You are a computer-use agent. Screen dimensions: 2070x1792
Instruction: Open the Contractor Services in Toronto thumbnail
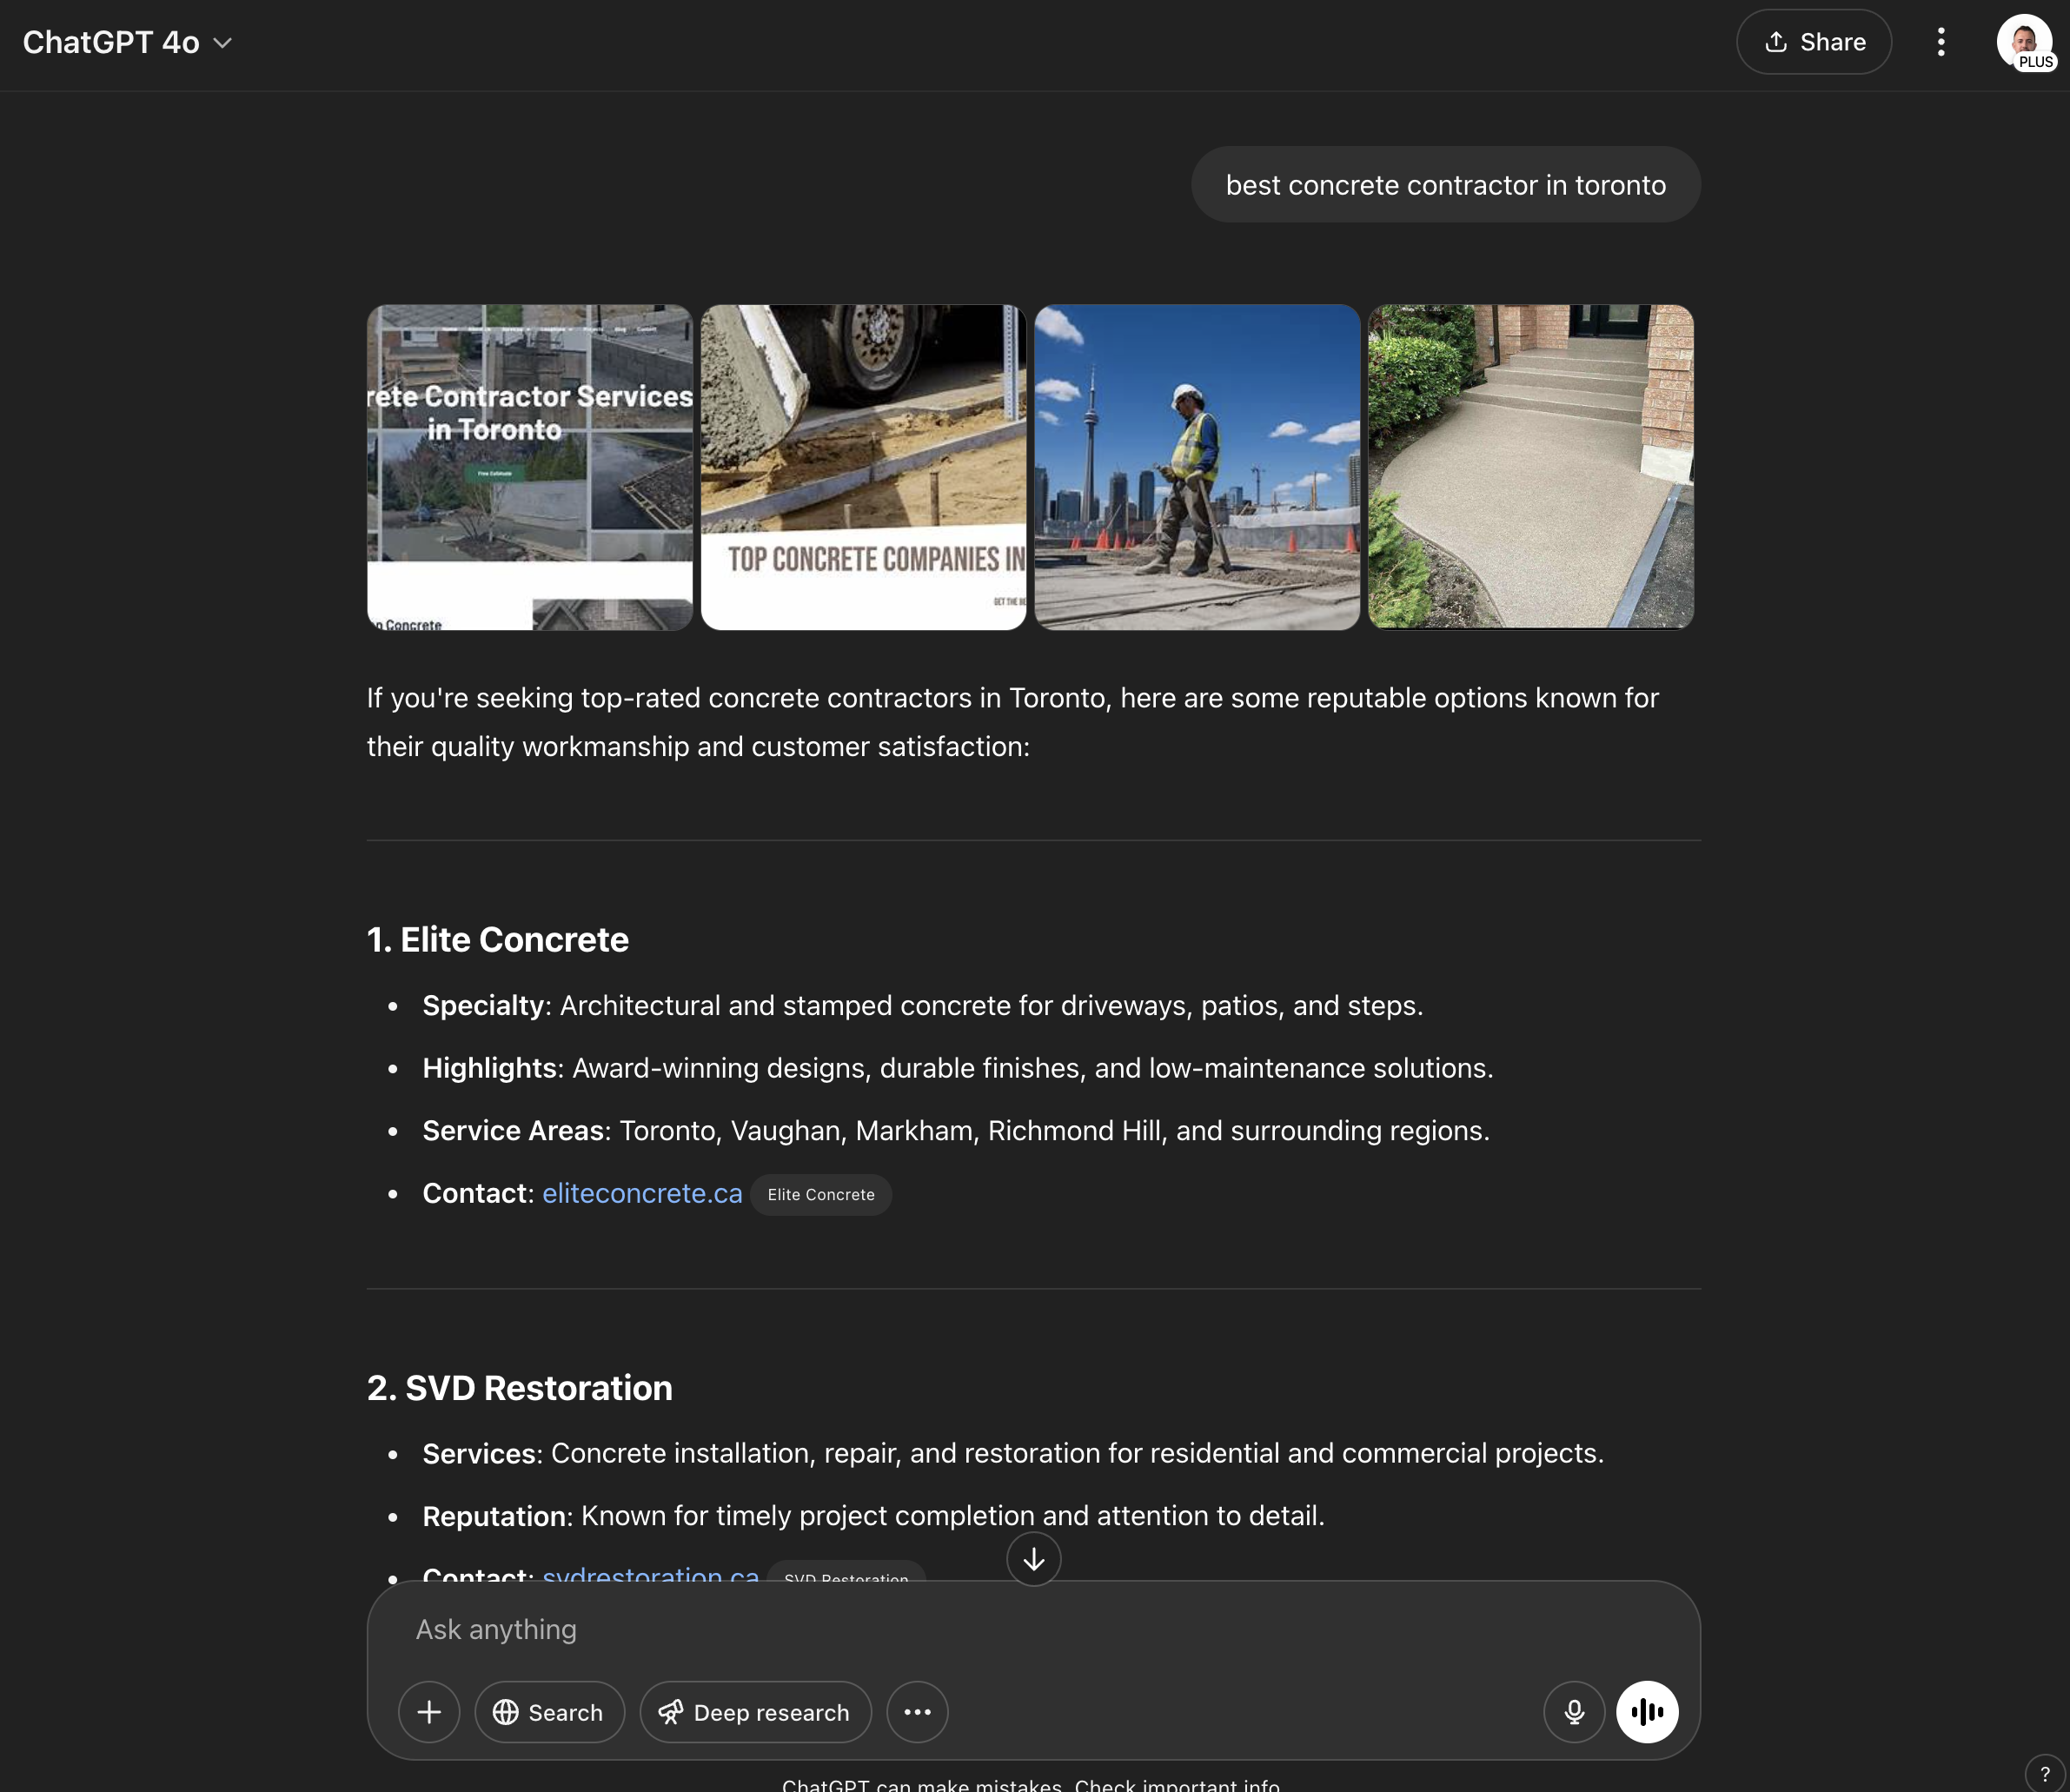click(x=529, y=467)
